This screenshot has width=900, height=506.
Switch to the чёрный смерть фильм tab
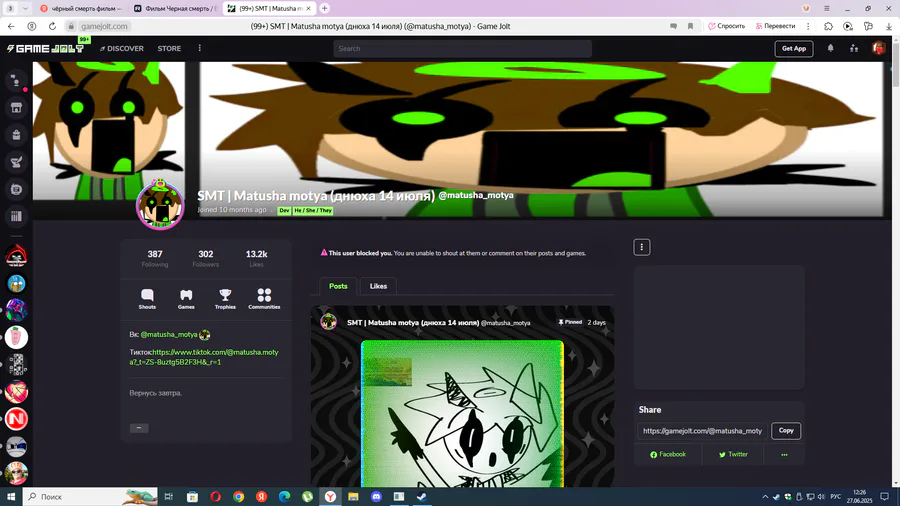coord(82,9)
